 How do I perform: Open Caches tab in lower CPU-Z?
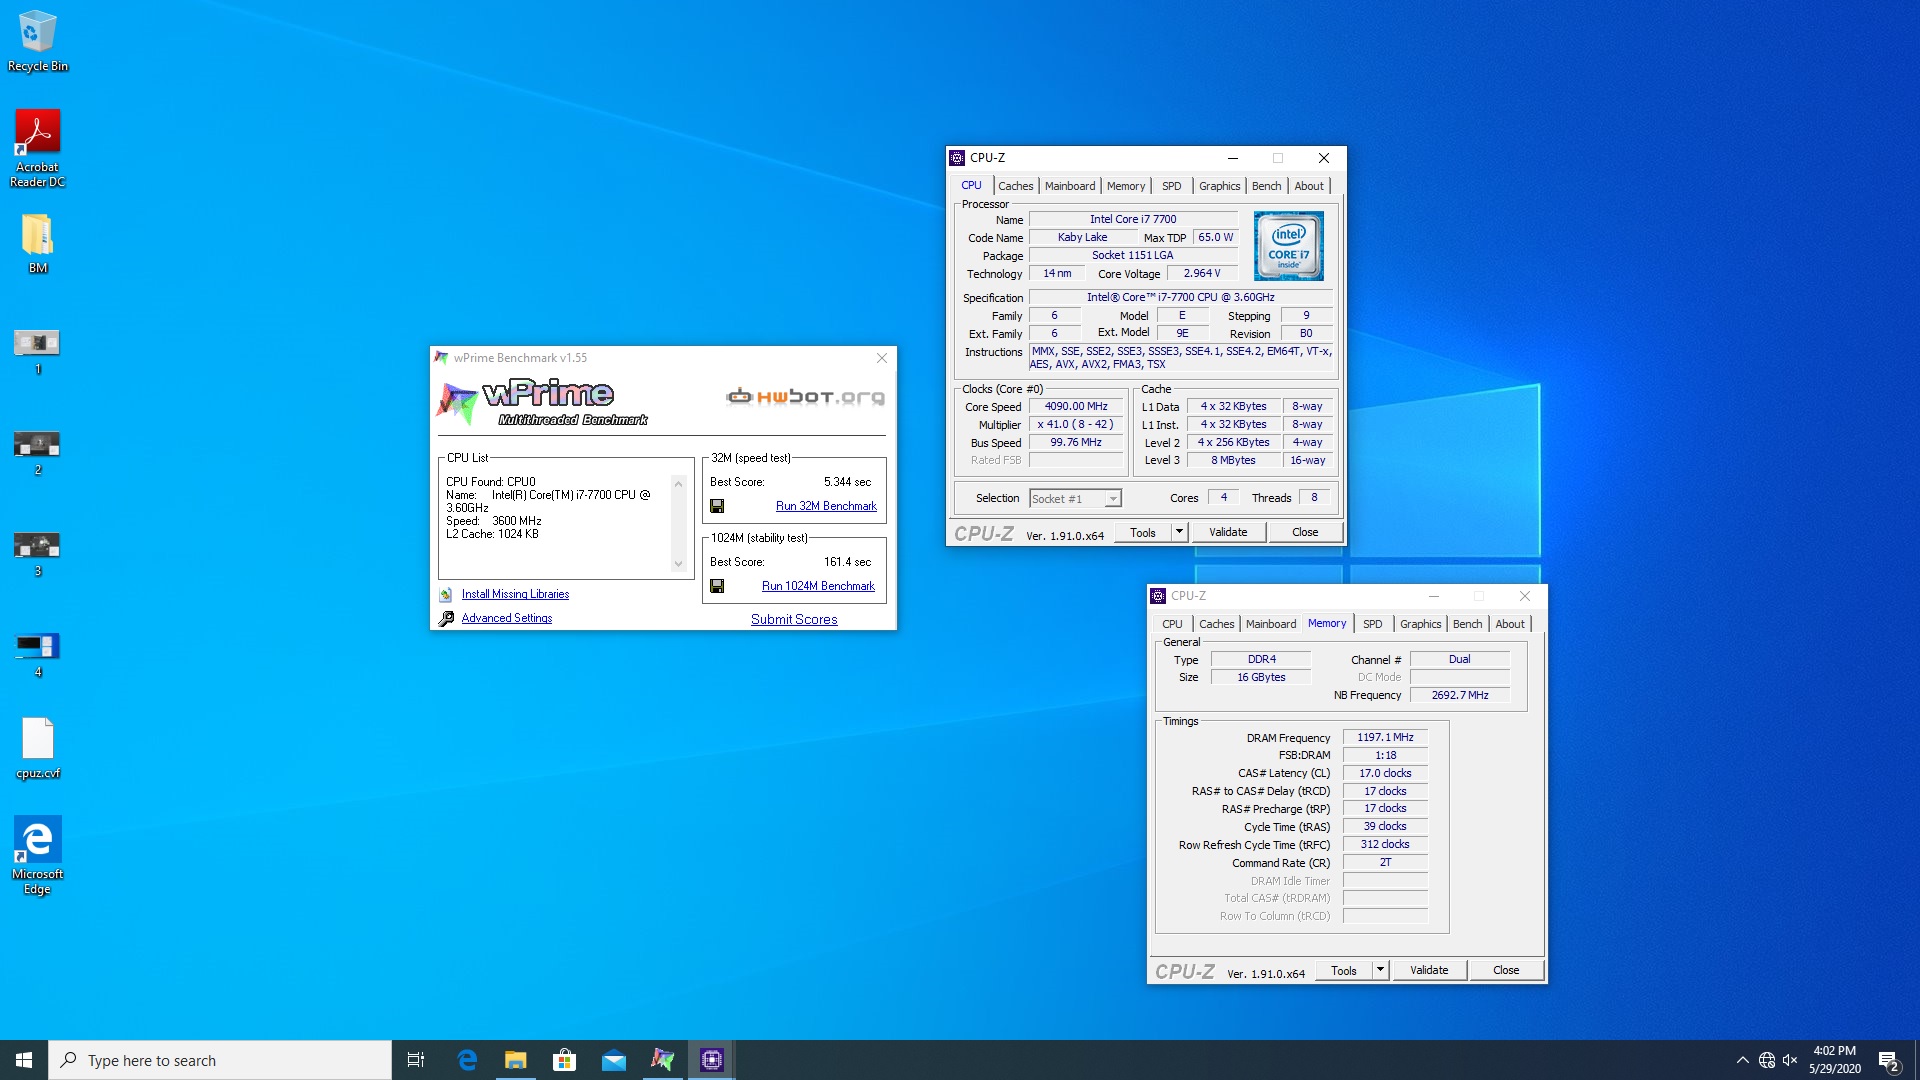point(1216,624)
